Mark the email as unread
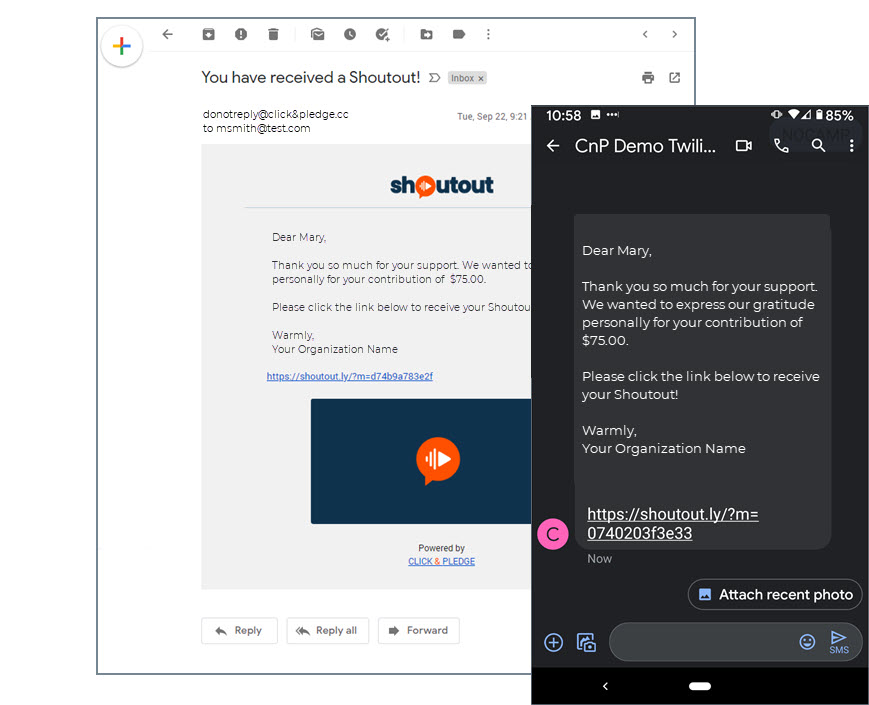 [318, 34]
